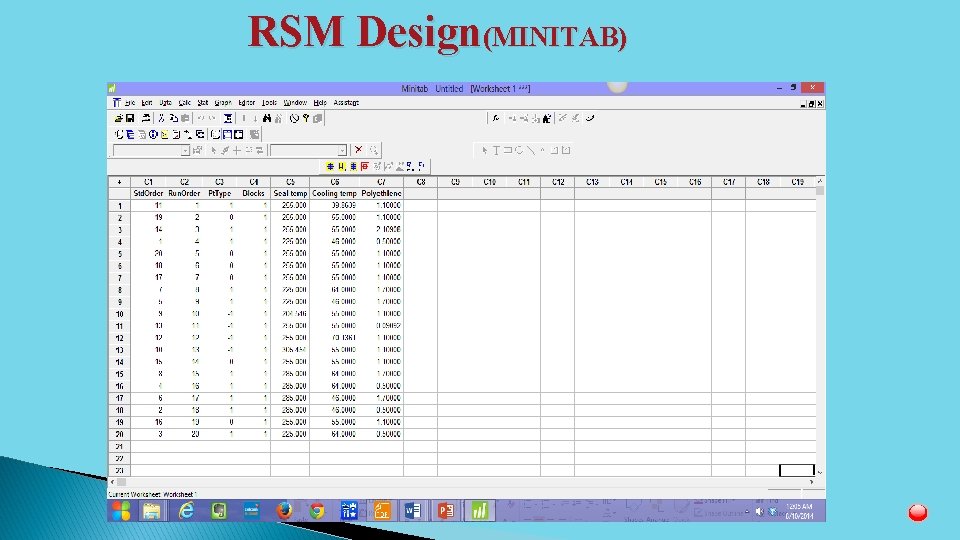This screenshot has width=960, height=540.
Task: Open Firefox from the taskbar
Action: 284,510
